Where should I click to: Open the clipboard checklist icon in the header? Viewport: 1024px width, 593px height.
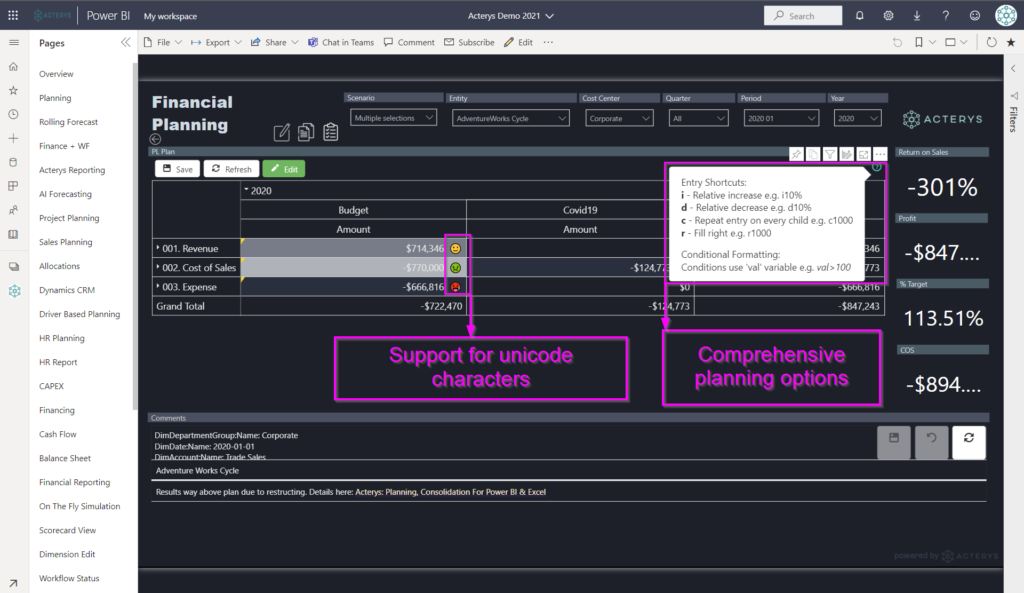click(x=331, y=131)
